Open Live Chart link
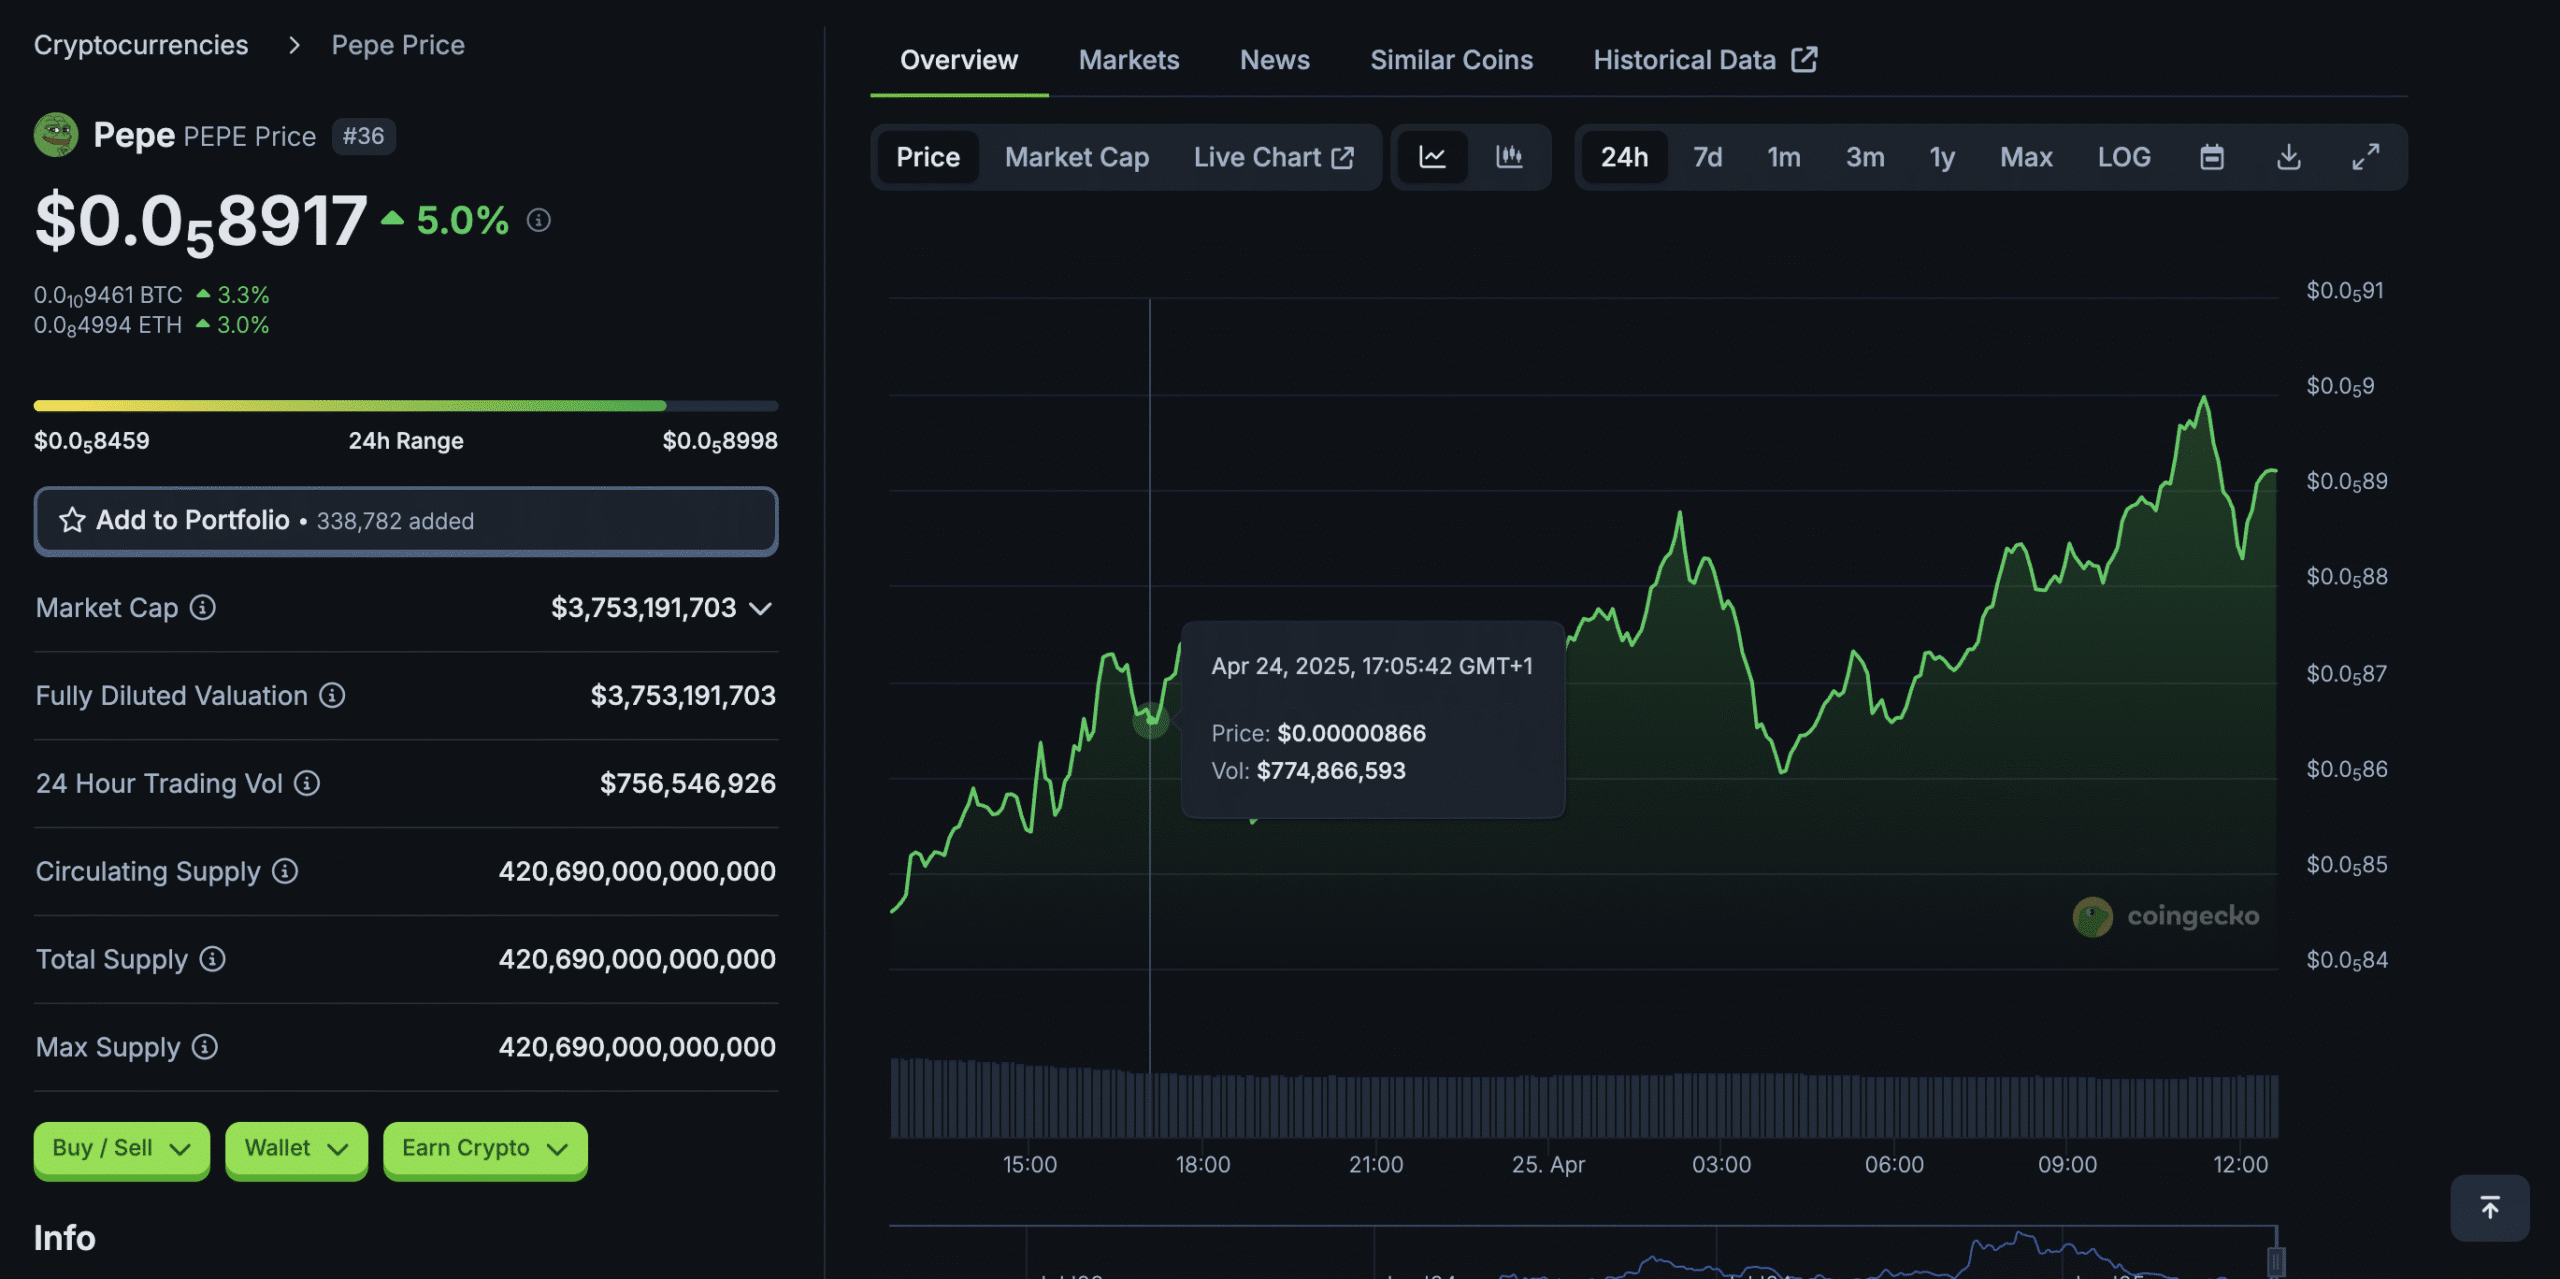2560x1279 pixels. (1273, 157)
